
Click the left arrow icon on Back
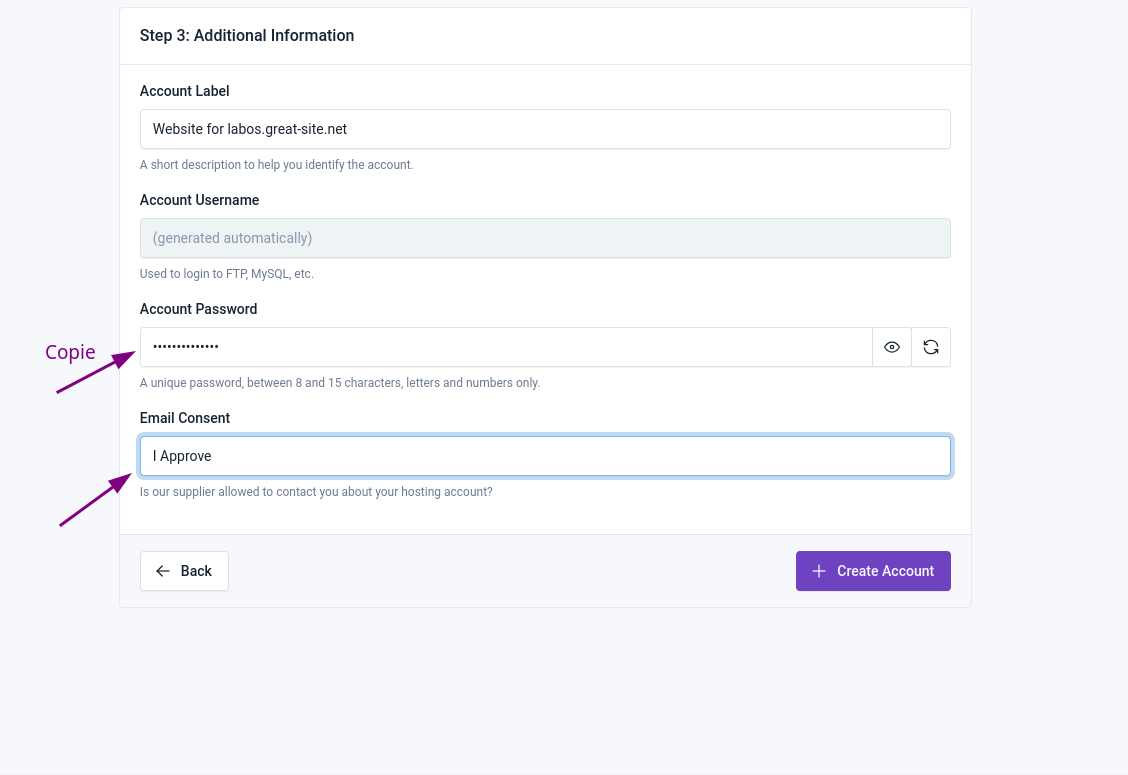(163, 571)
